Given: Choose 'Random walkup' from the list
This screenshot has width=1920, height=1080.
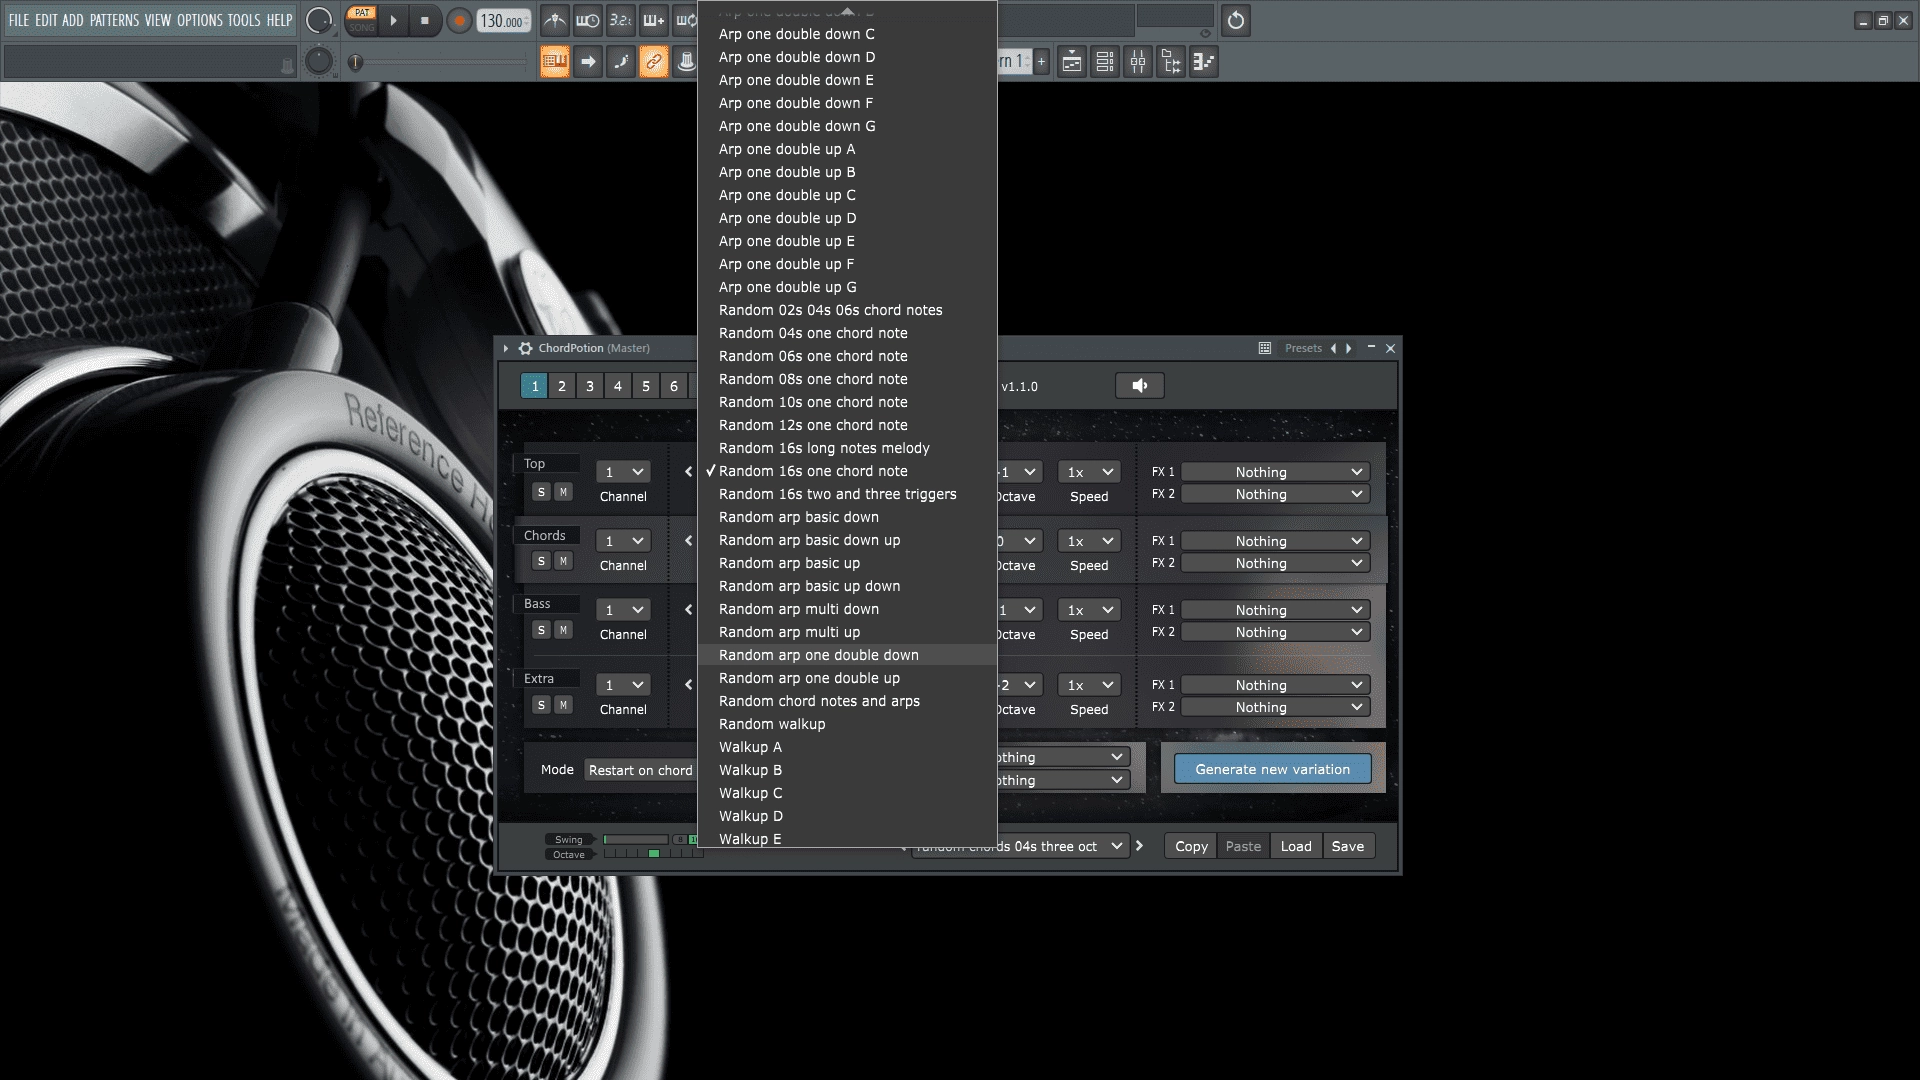Looking at the screenshot, I should pyautogui.click(x=847, y=724).
